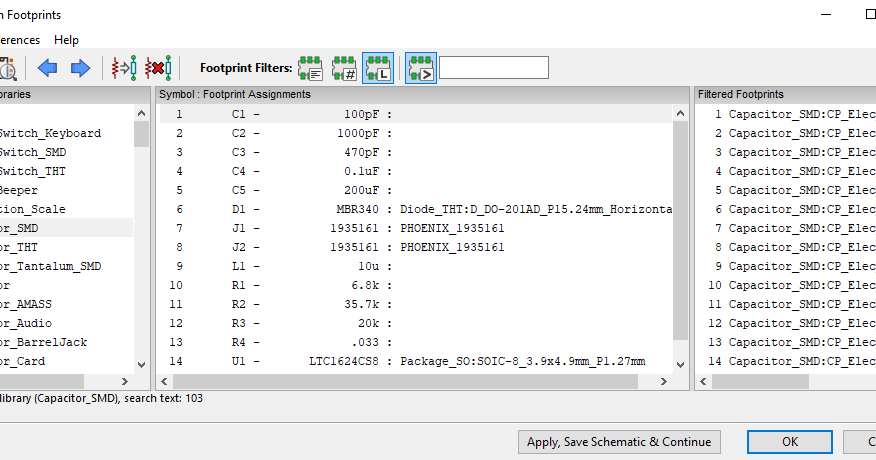This screenshot has width=876, height=460.
Task: Click filtered footprints horizontal scrollbar thumb
Action: click(760, 381)
